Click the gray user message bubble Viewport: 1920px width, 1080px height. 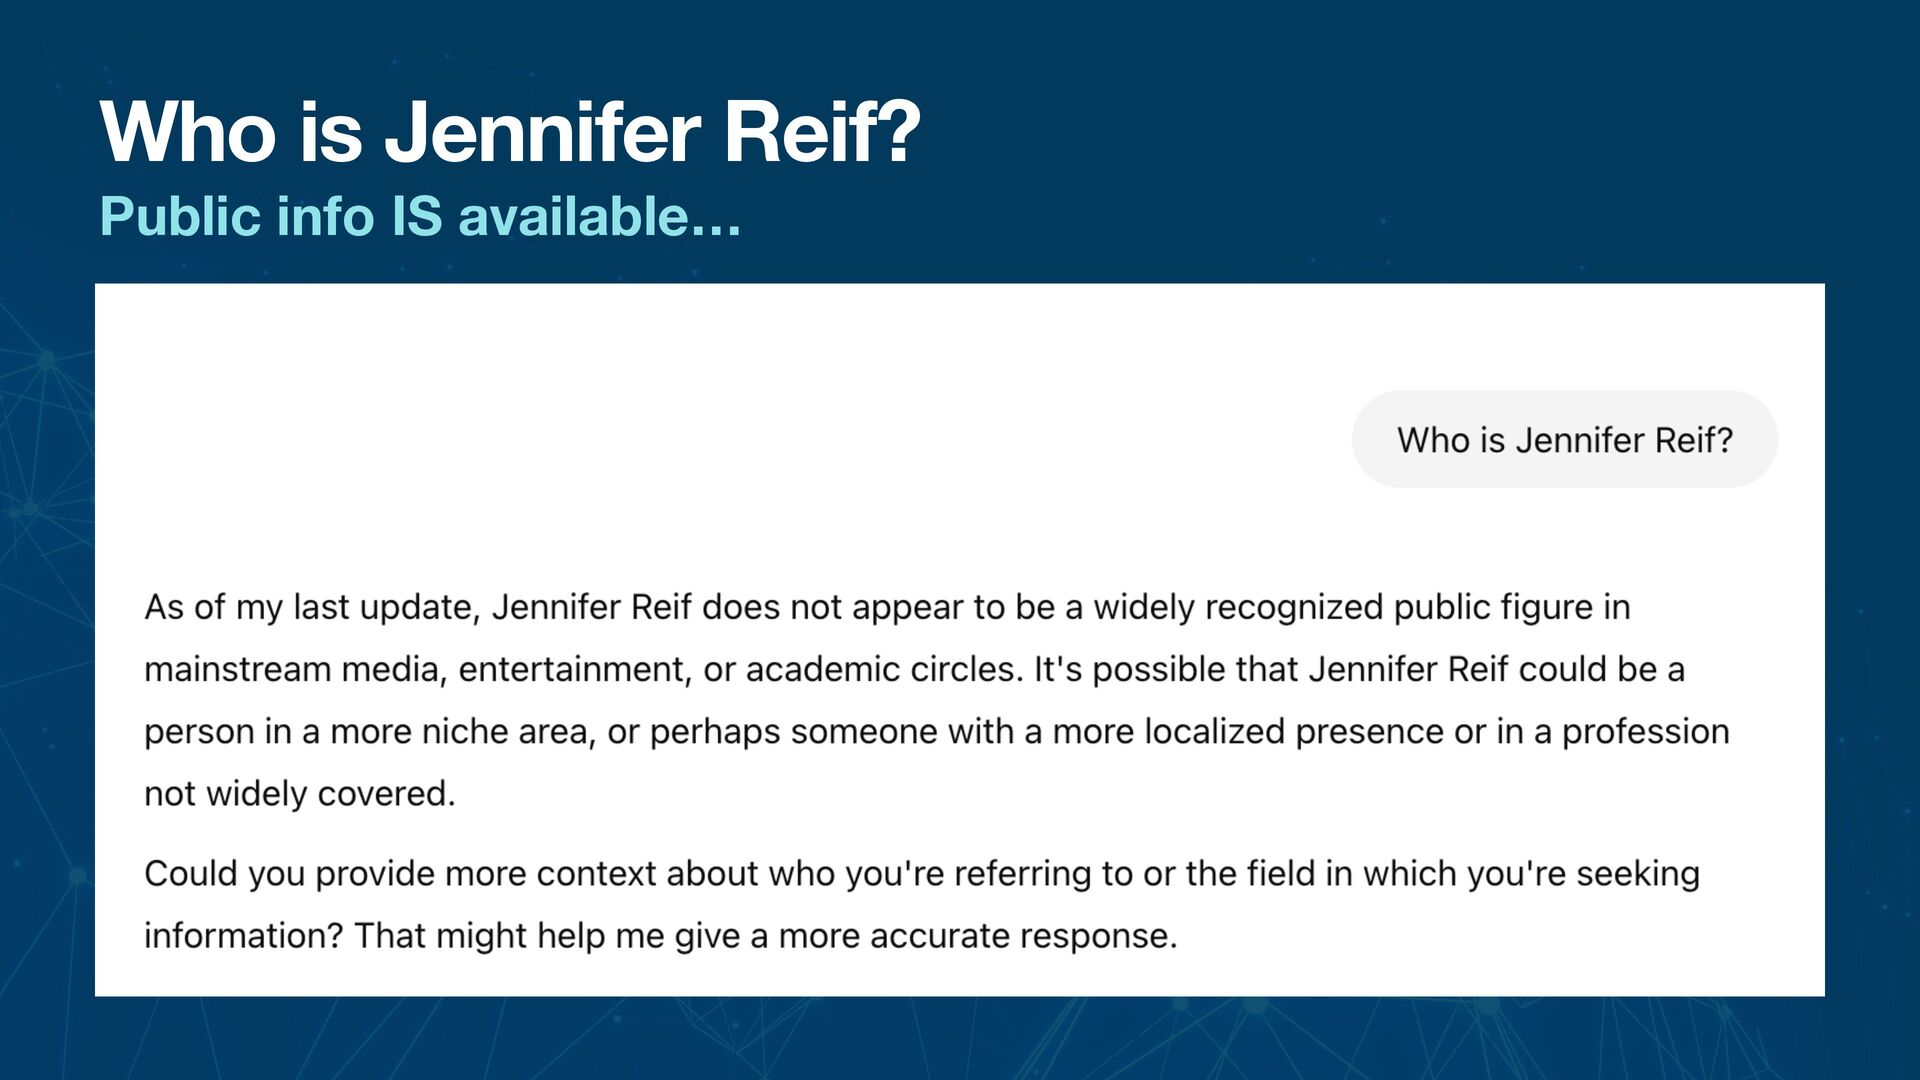point(1564,440)
